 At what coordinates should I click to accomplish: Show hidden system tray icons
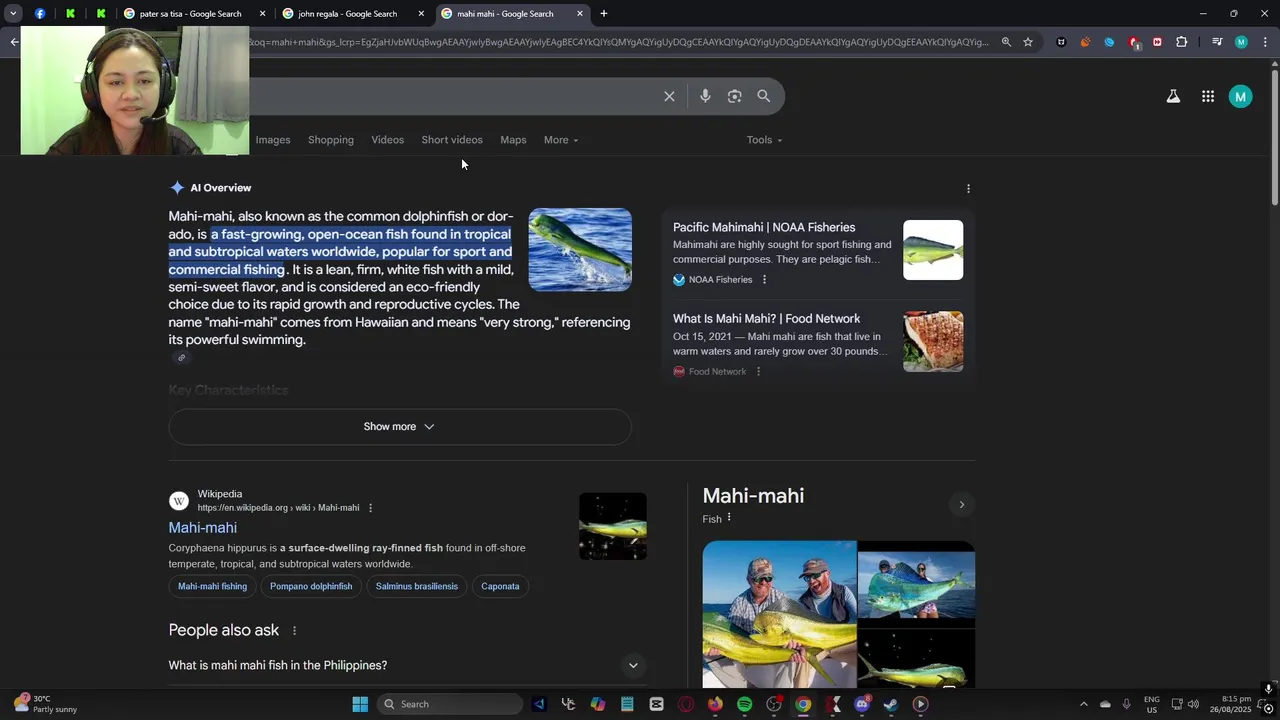(1083, 704)
